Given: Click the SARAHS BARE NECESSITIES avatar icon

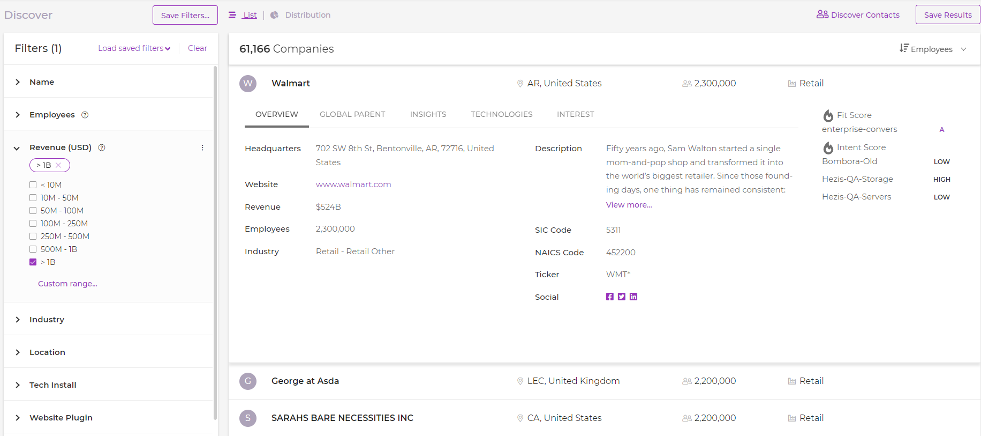Looking at the screenshot, I should tap(248, 418).
